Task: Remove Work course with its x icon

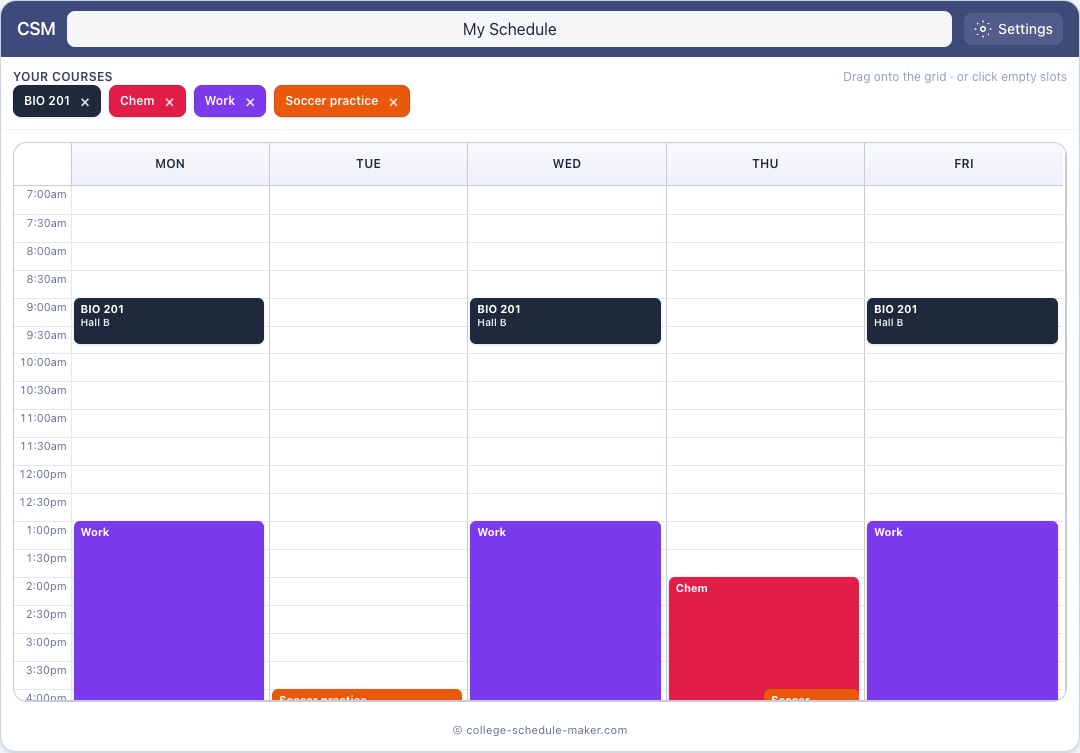Action: pos(250,102)
